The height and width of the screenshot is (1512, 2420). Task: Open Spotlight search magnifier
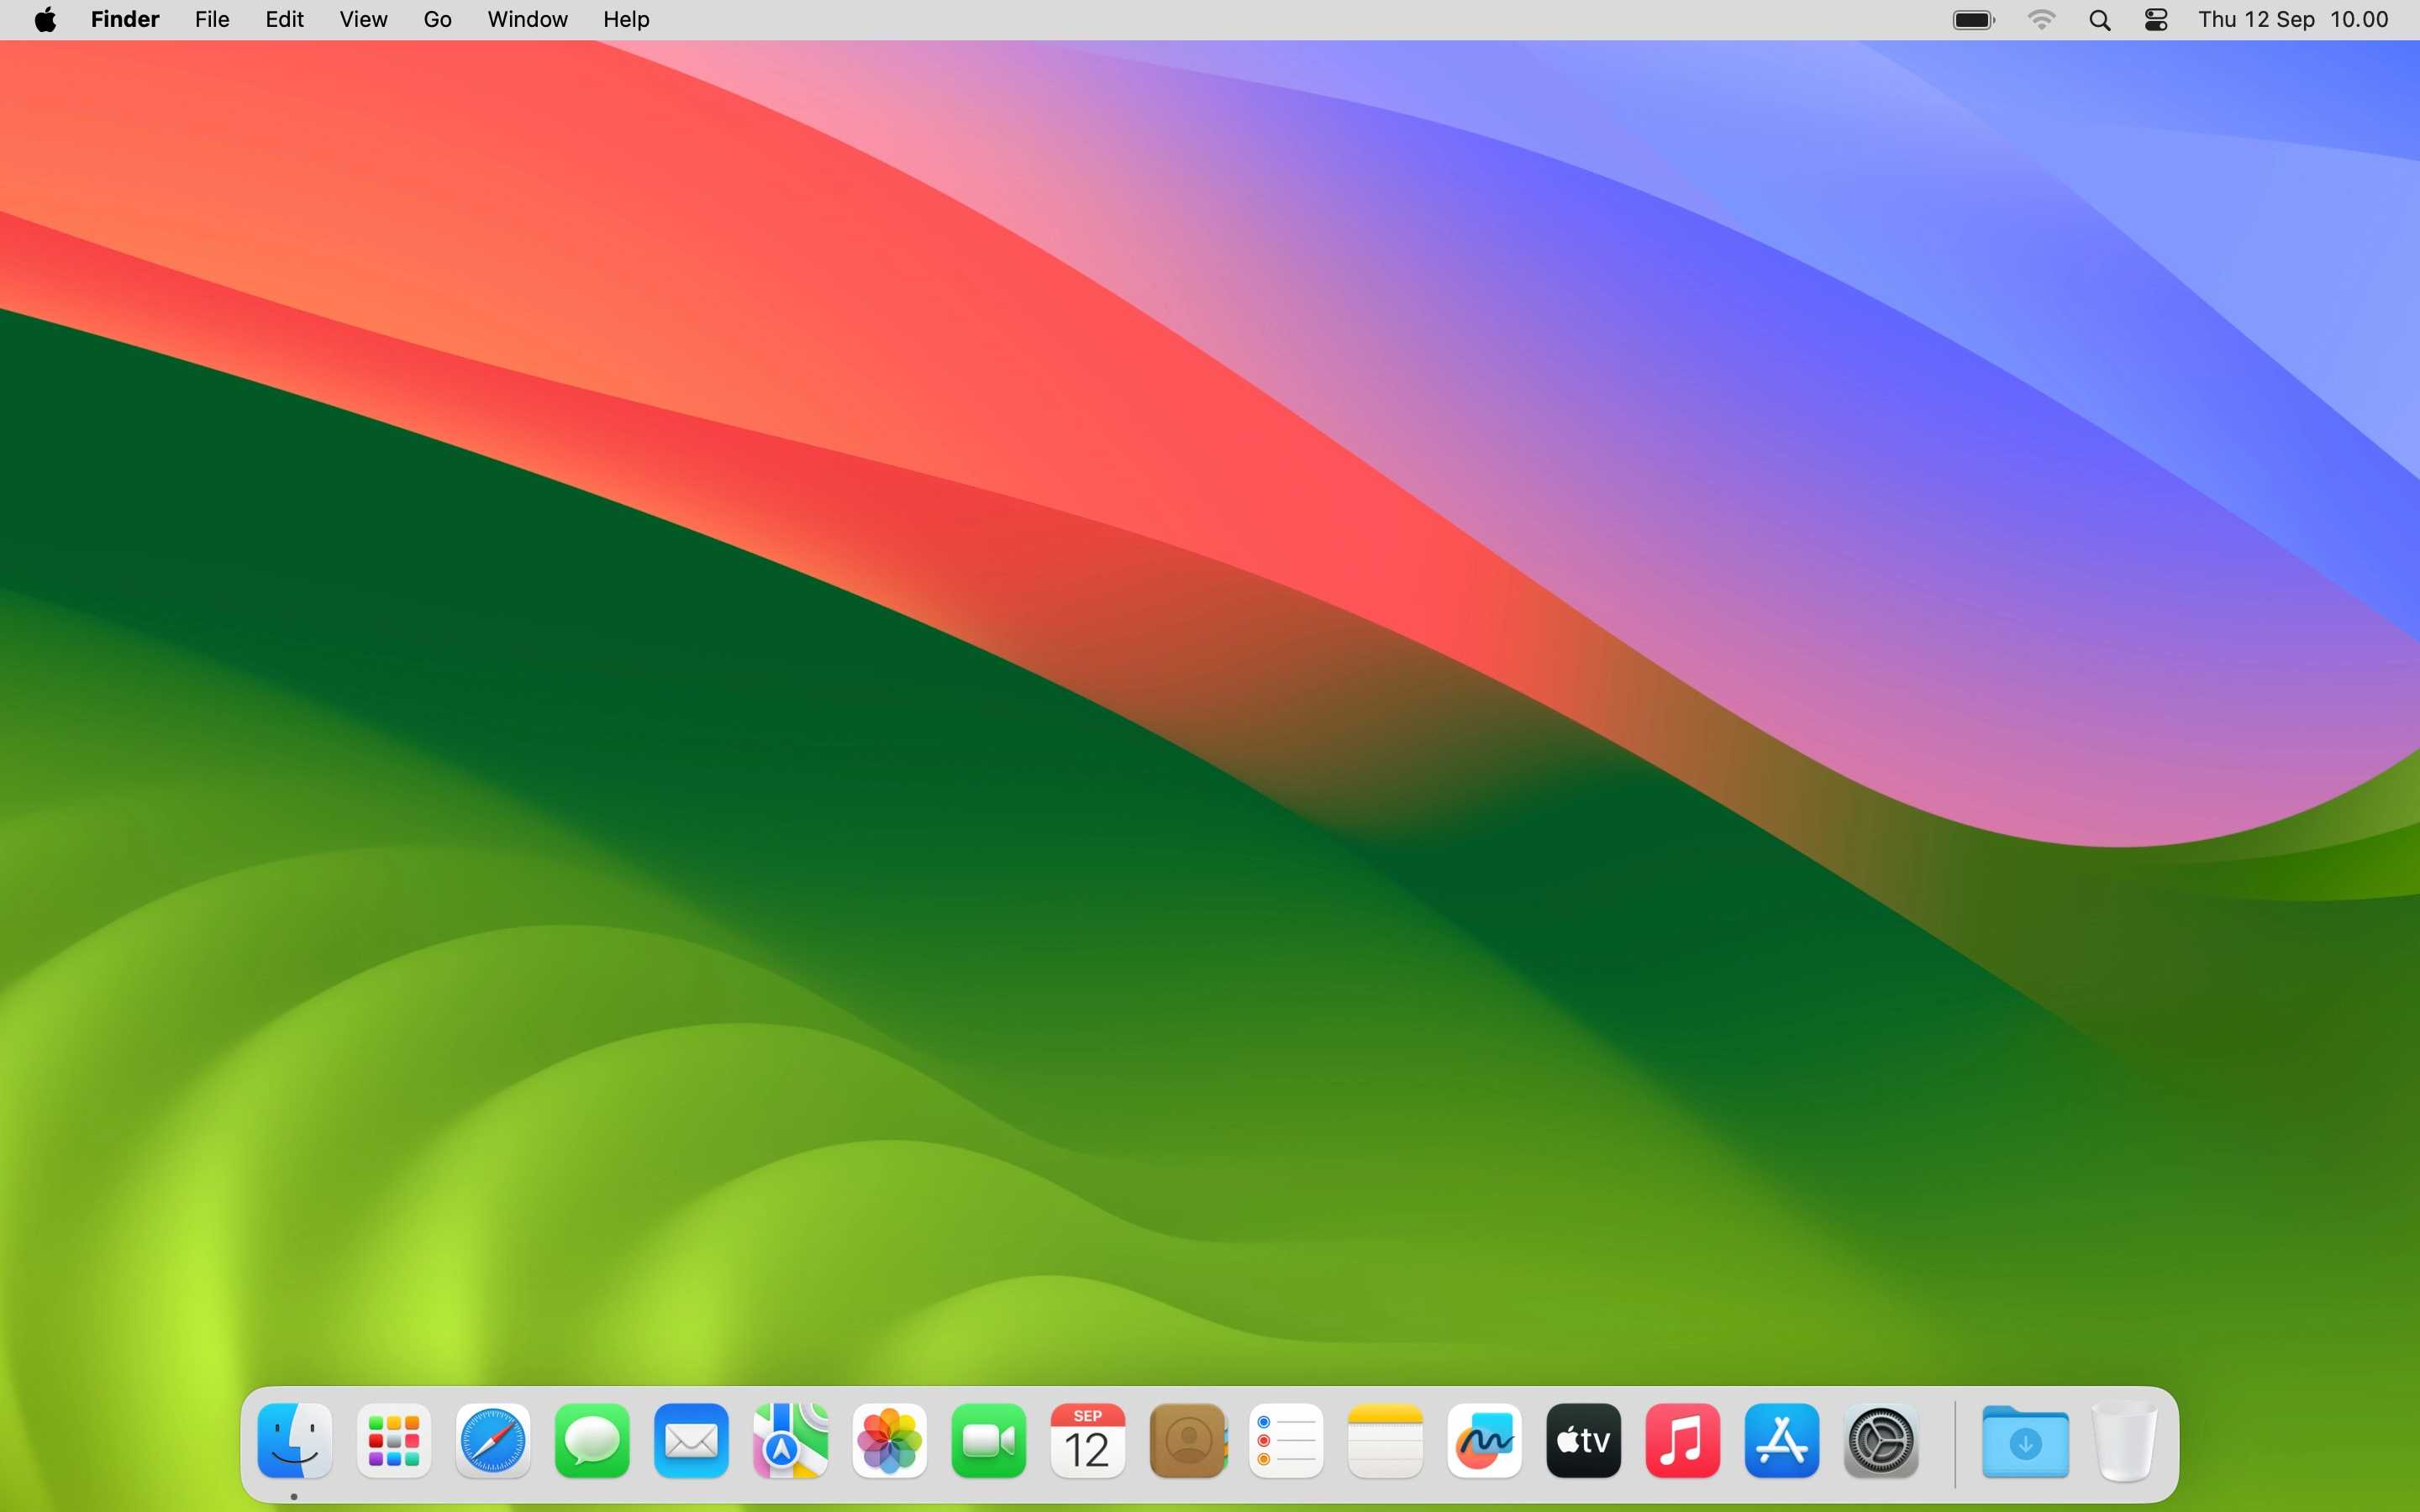tap(2100, 20)
